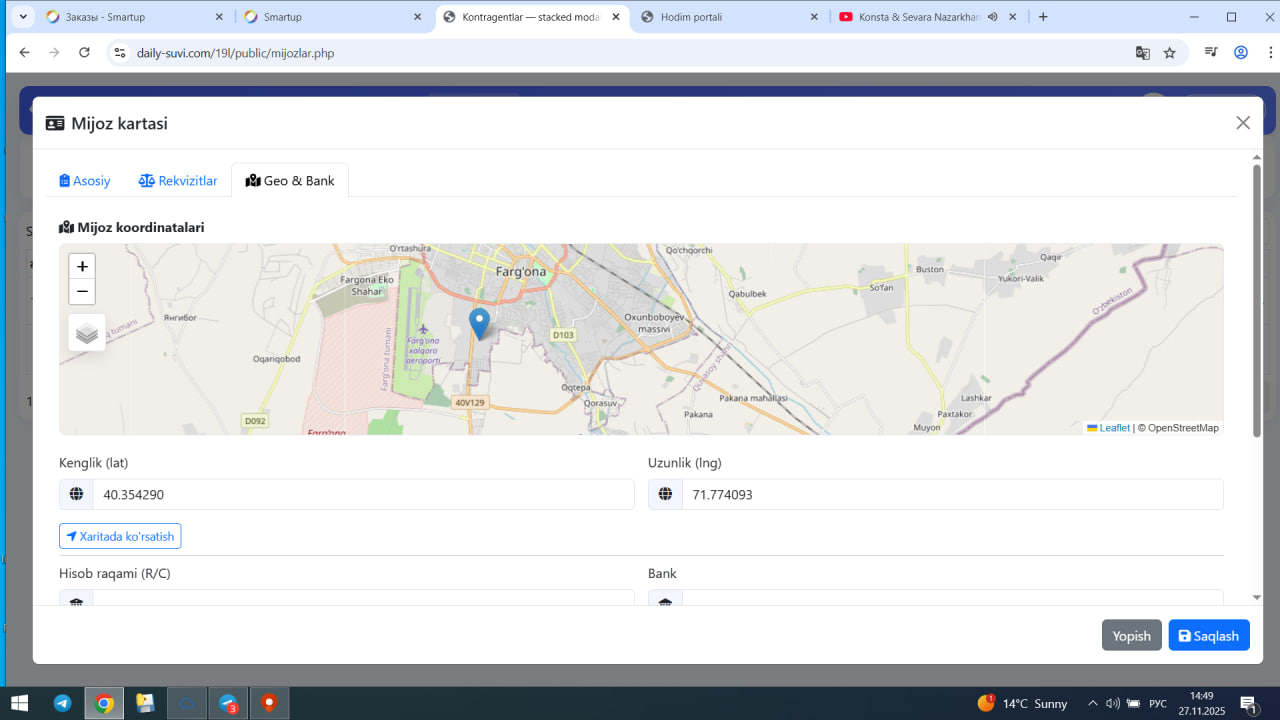Switch to the Rekvizitlar tab
Viewport: 1280px width, 720px height.
click(x=178, y=181)
